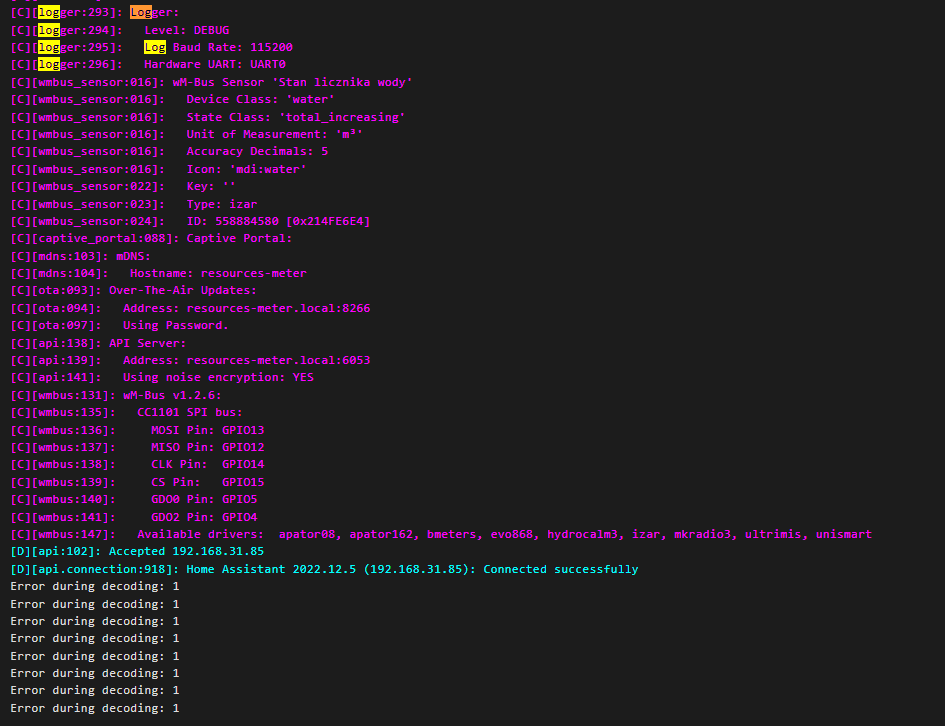Click the OTA address resources-meter.local:8266

click(x=278, y=308)
